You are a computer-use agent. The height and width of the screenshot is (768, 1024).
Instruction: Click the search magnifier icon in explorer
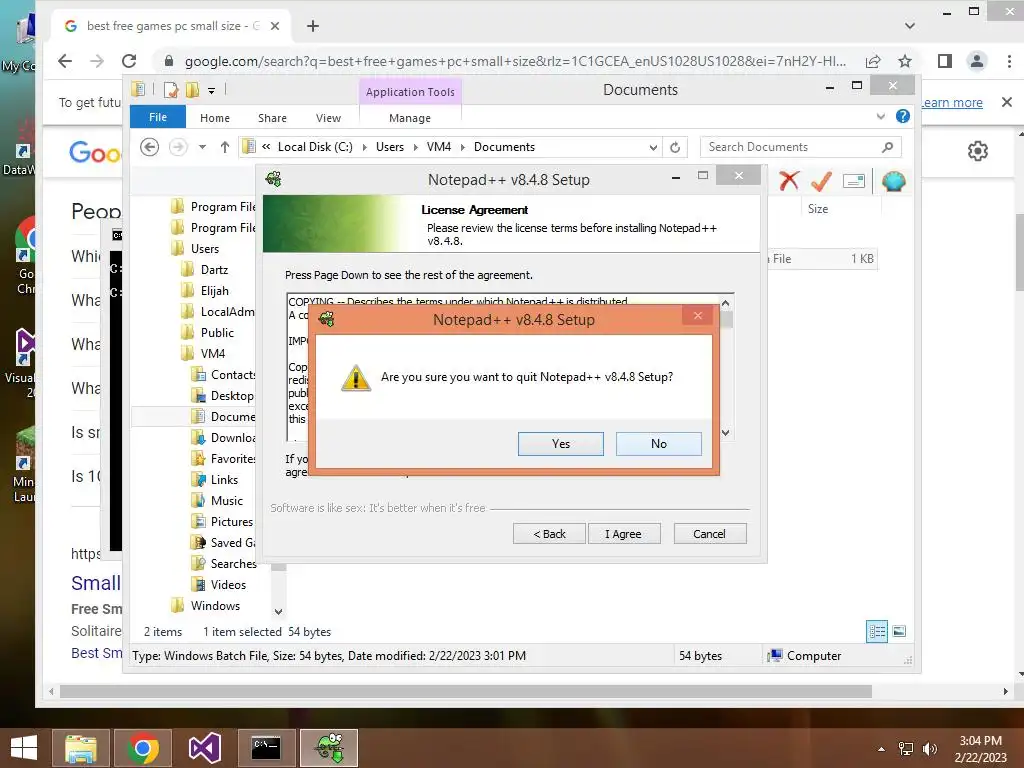point(887,147)
